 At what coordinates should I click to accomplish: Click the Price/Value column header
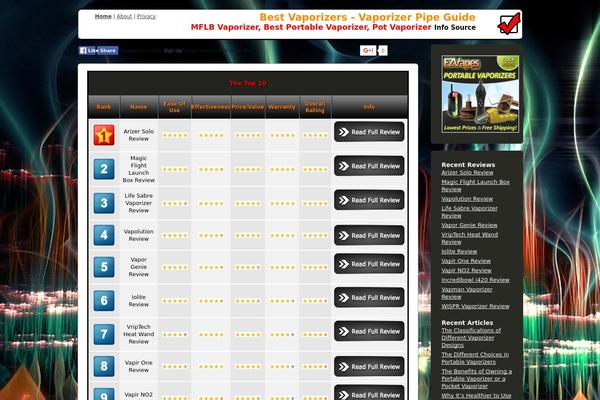[x=248, y=107]
